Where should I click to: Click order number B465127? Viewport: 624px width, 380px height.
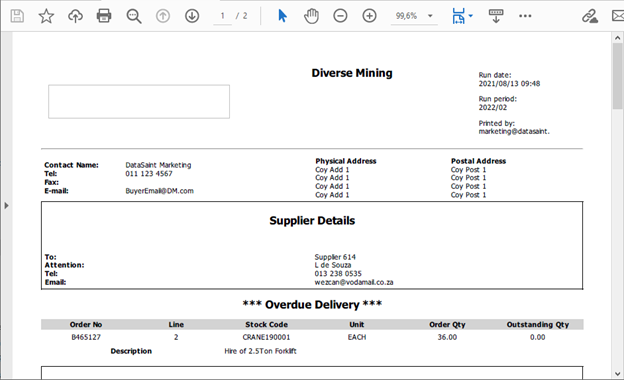pos(86,337)
